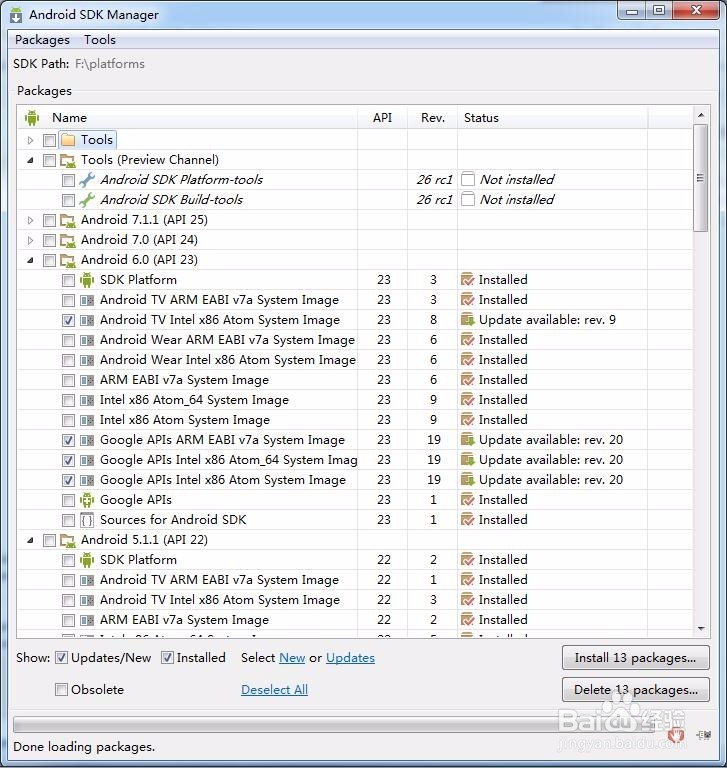Click the scroll up arrow of the package list
The height and width of the screenshot is (768, 727).
[701, 115]
